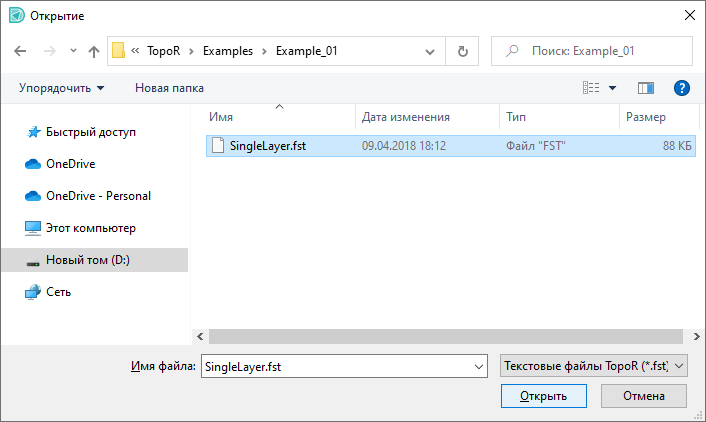Refresh the Example_01 folder view
The width and height of the screenshot is (706, 422).
(462, 51)
